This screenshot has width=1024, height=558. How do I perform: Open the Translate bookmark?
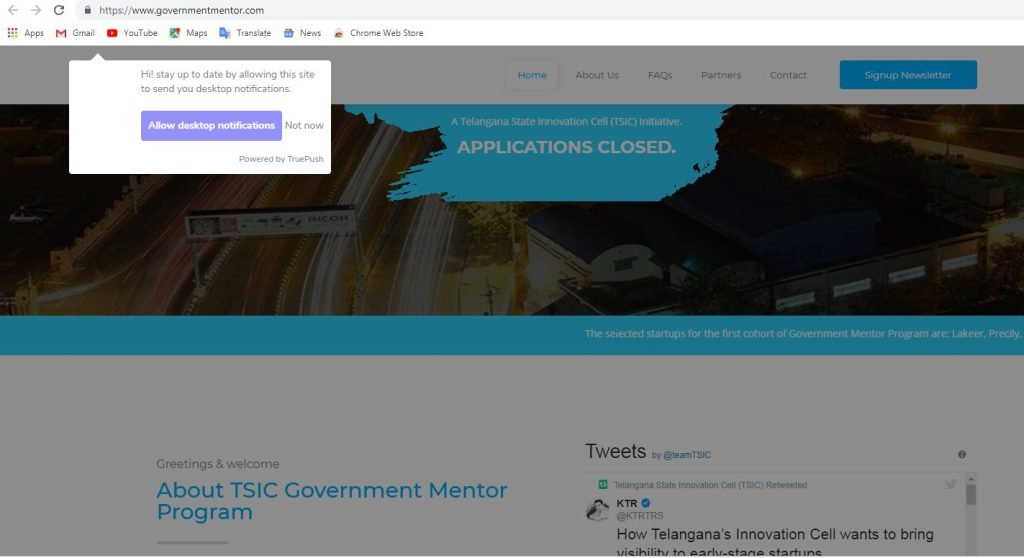click(x=245, y=33)
